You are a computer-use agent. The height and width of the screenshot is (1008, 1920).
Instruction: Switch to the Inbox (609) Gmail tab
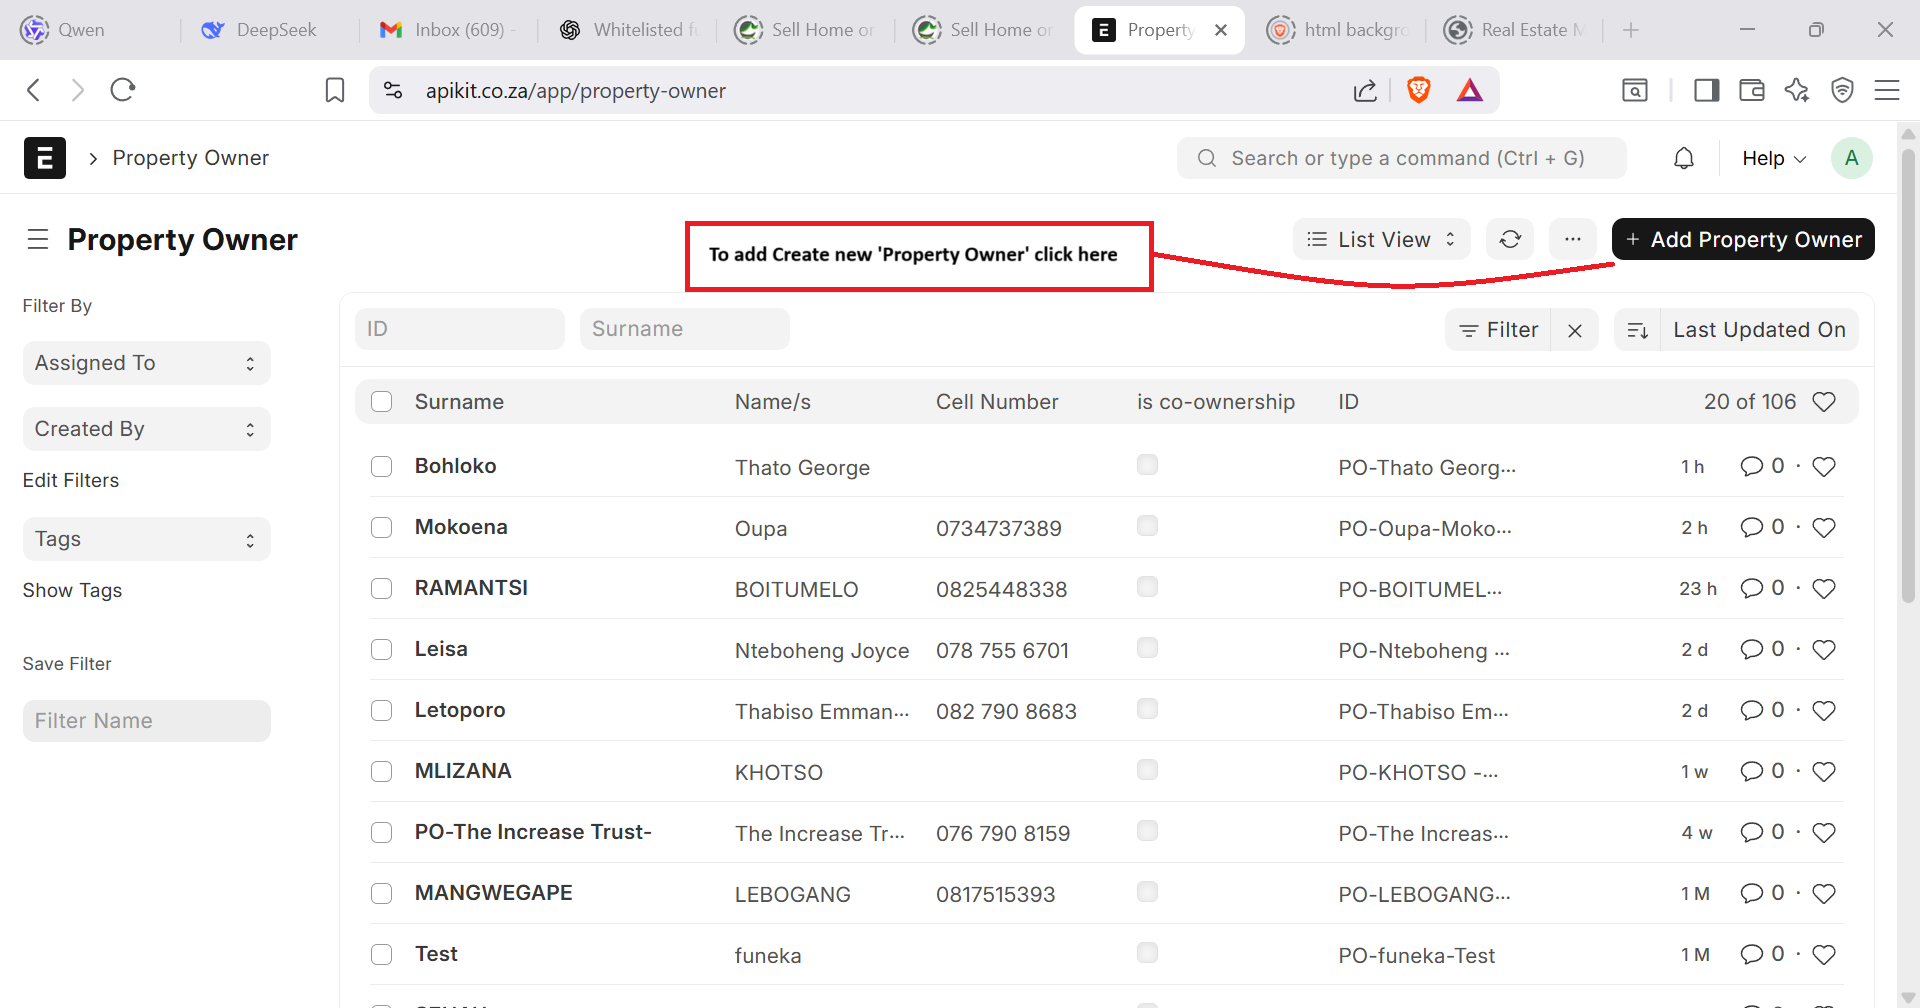point(447,30)
